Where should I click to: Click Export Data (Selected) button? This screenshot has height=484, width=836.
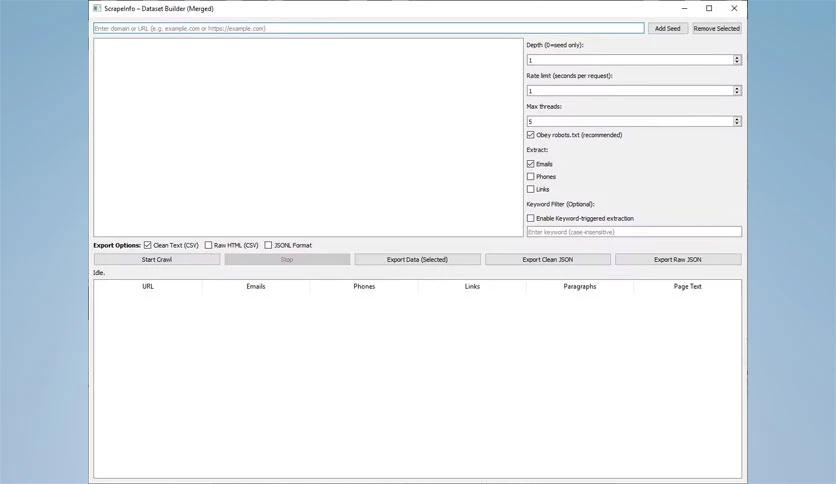417,260
